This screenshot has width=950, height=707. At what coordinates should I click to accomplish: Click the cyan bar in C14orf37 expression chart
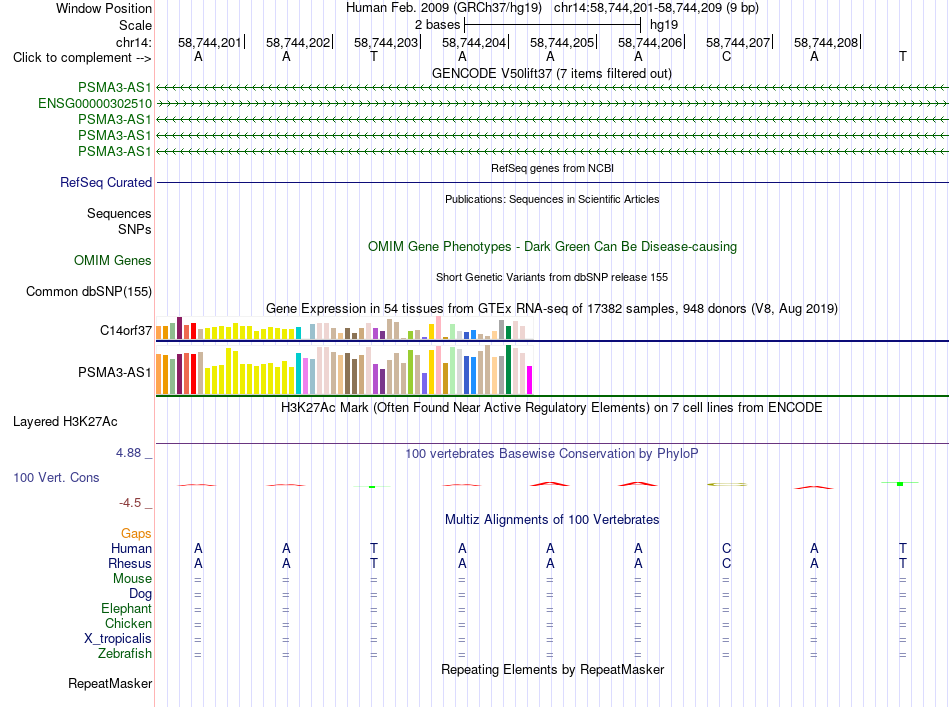(298, 333)
